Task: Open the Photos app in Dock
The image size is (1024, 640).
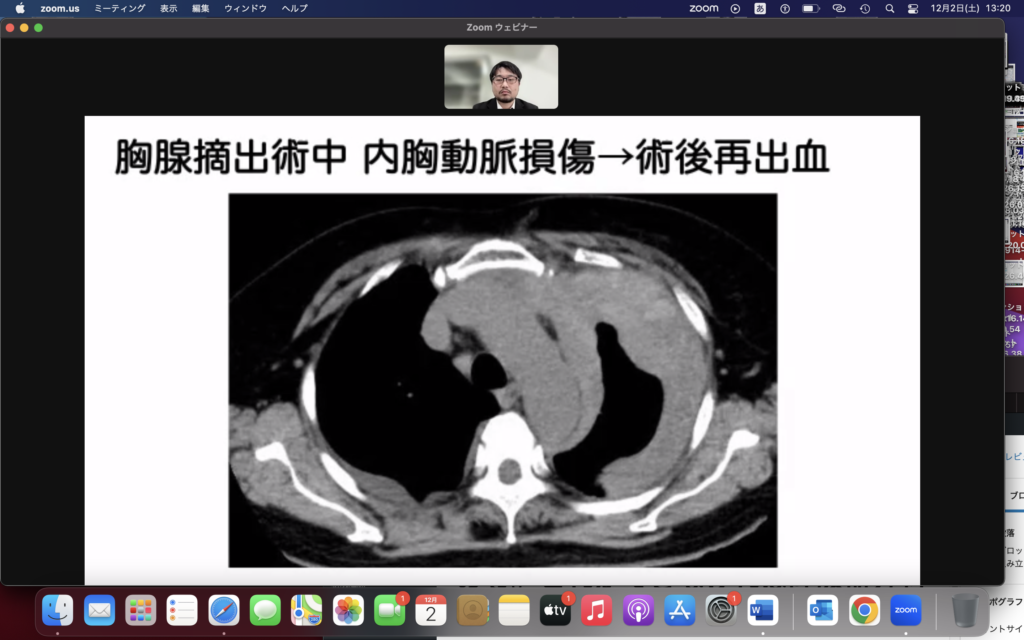Action: coord(348,609)
